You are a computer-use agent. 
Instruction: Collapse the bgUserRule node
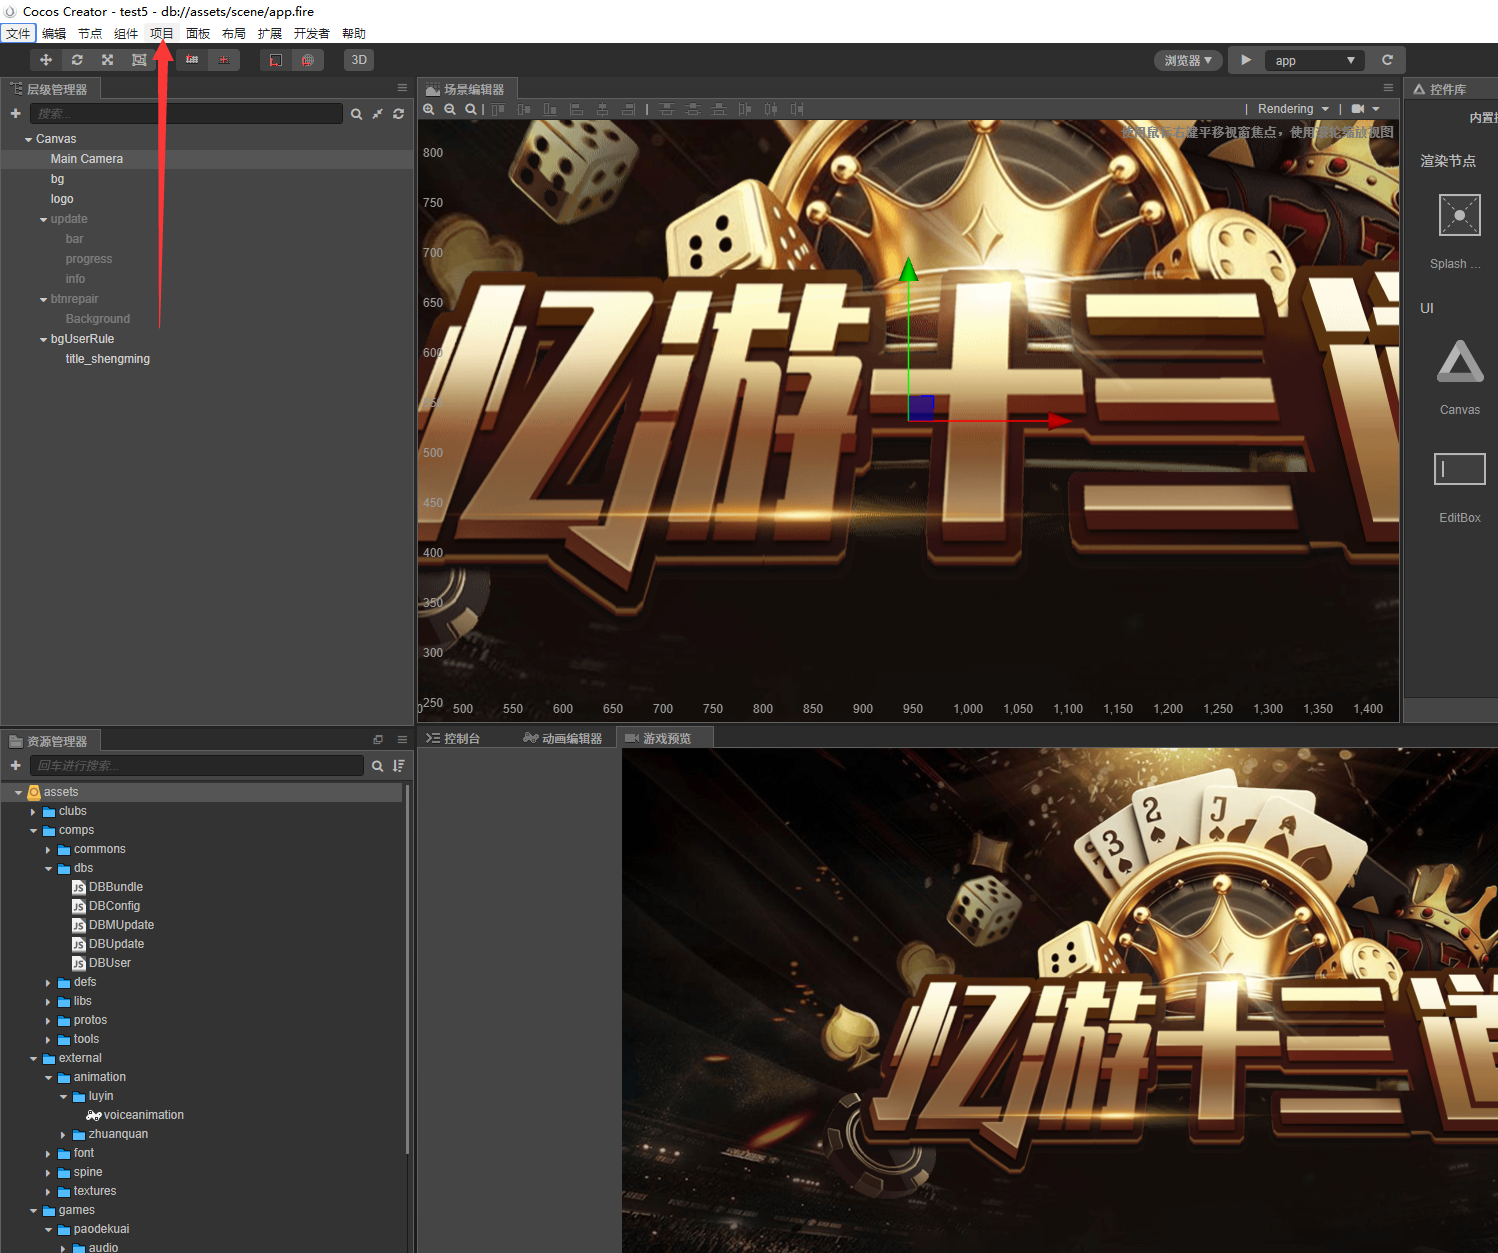point(43,340)
